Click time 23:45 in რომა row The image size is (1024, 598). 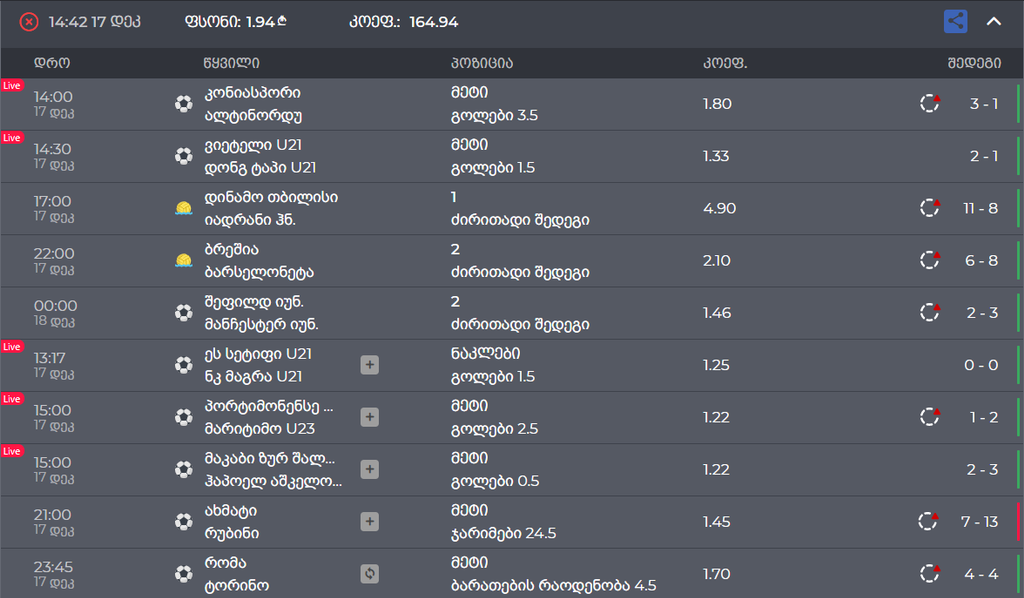(x=54, y=567)
